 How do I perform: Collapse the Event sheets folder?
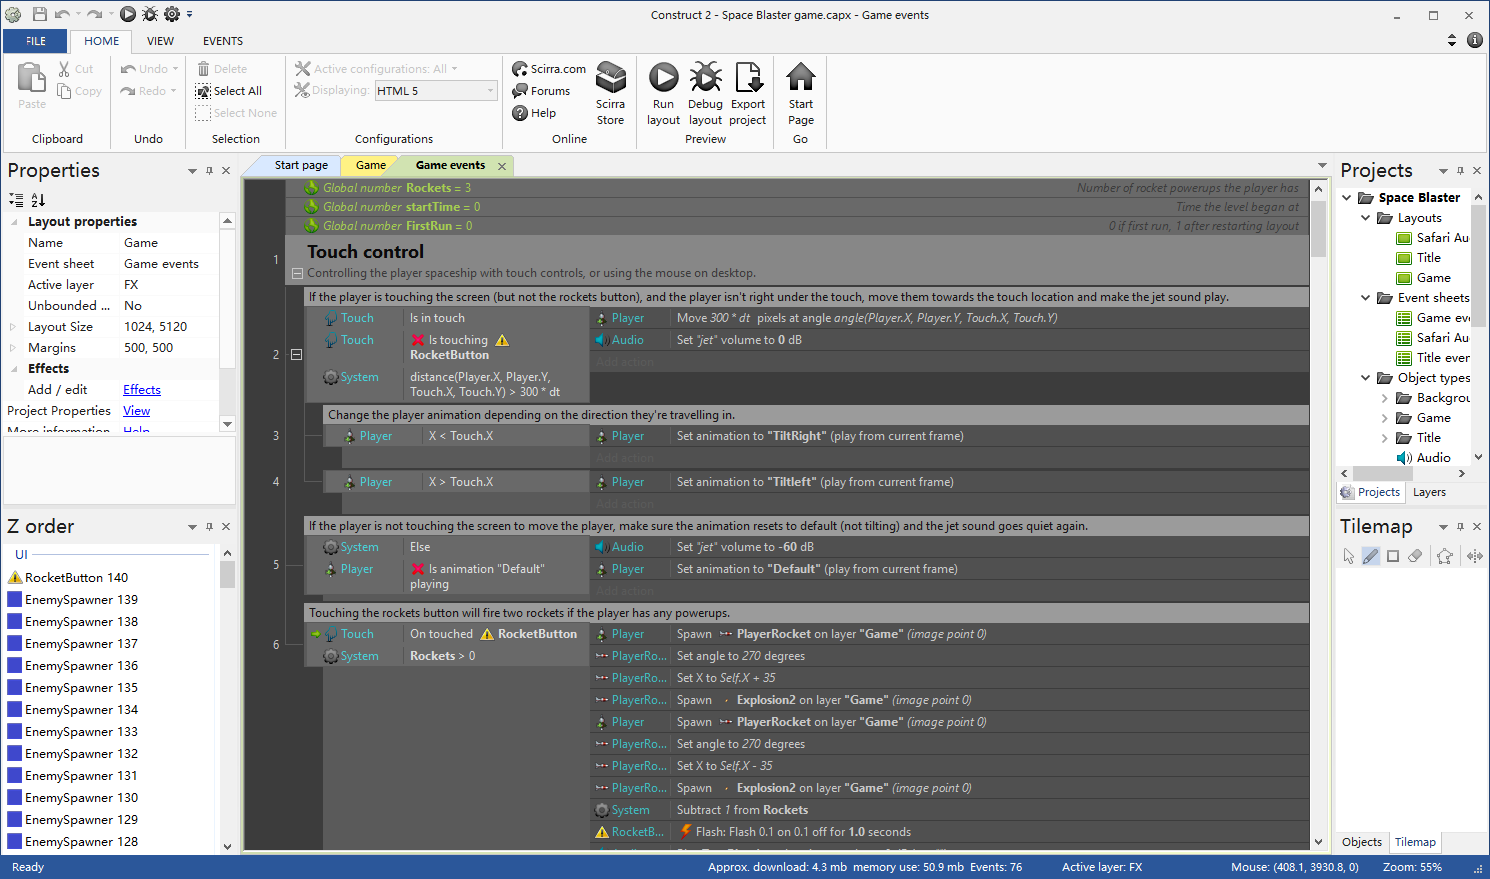(1366, 298)
